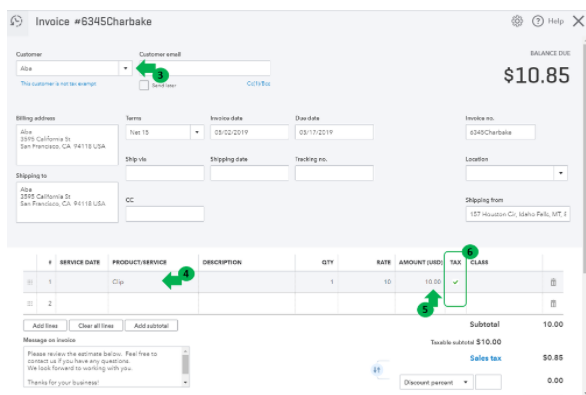Click the Ship via field
This screenshot has height=395, width=586.
point(165,173)
